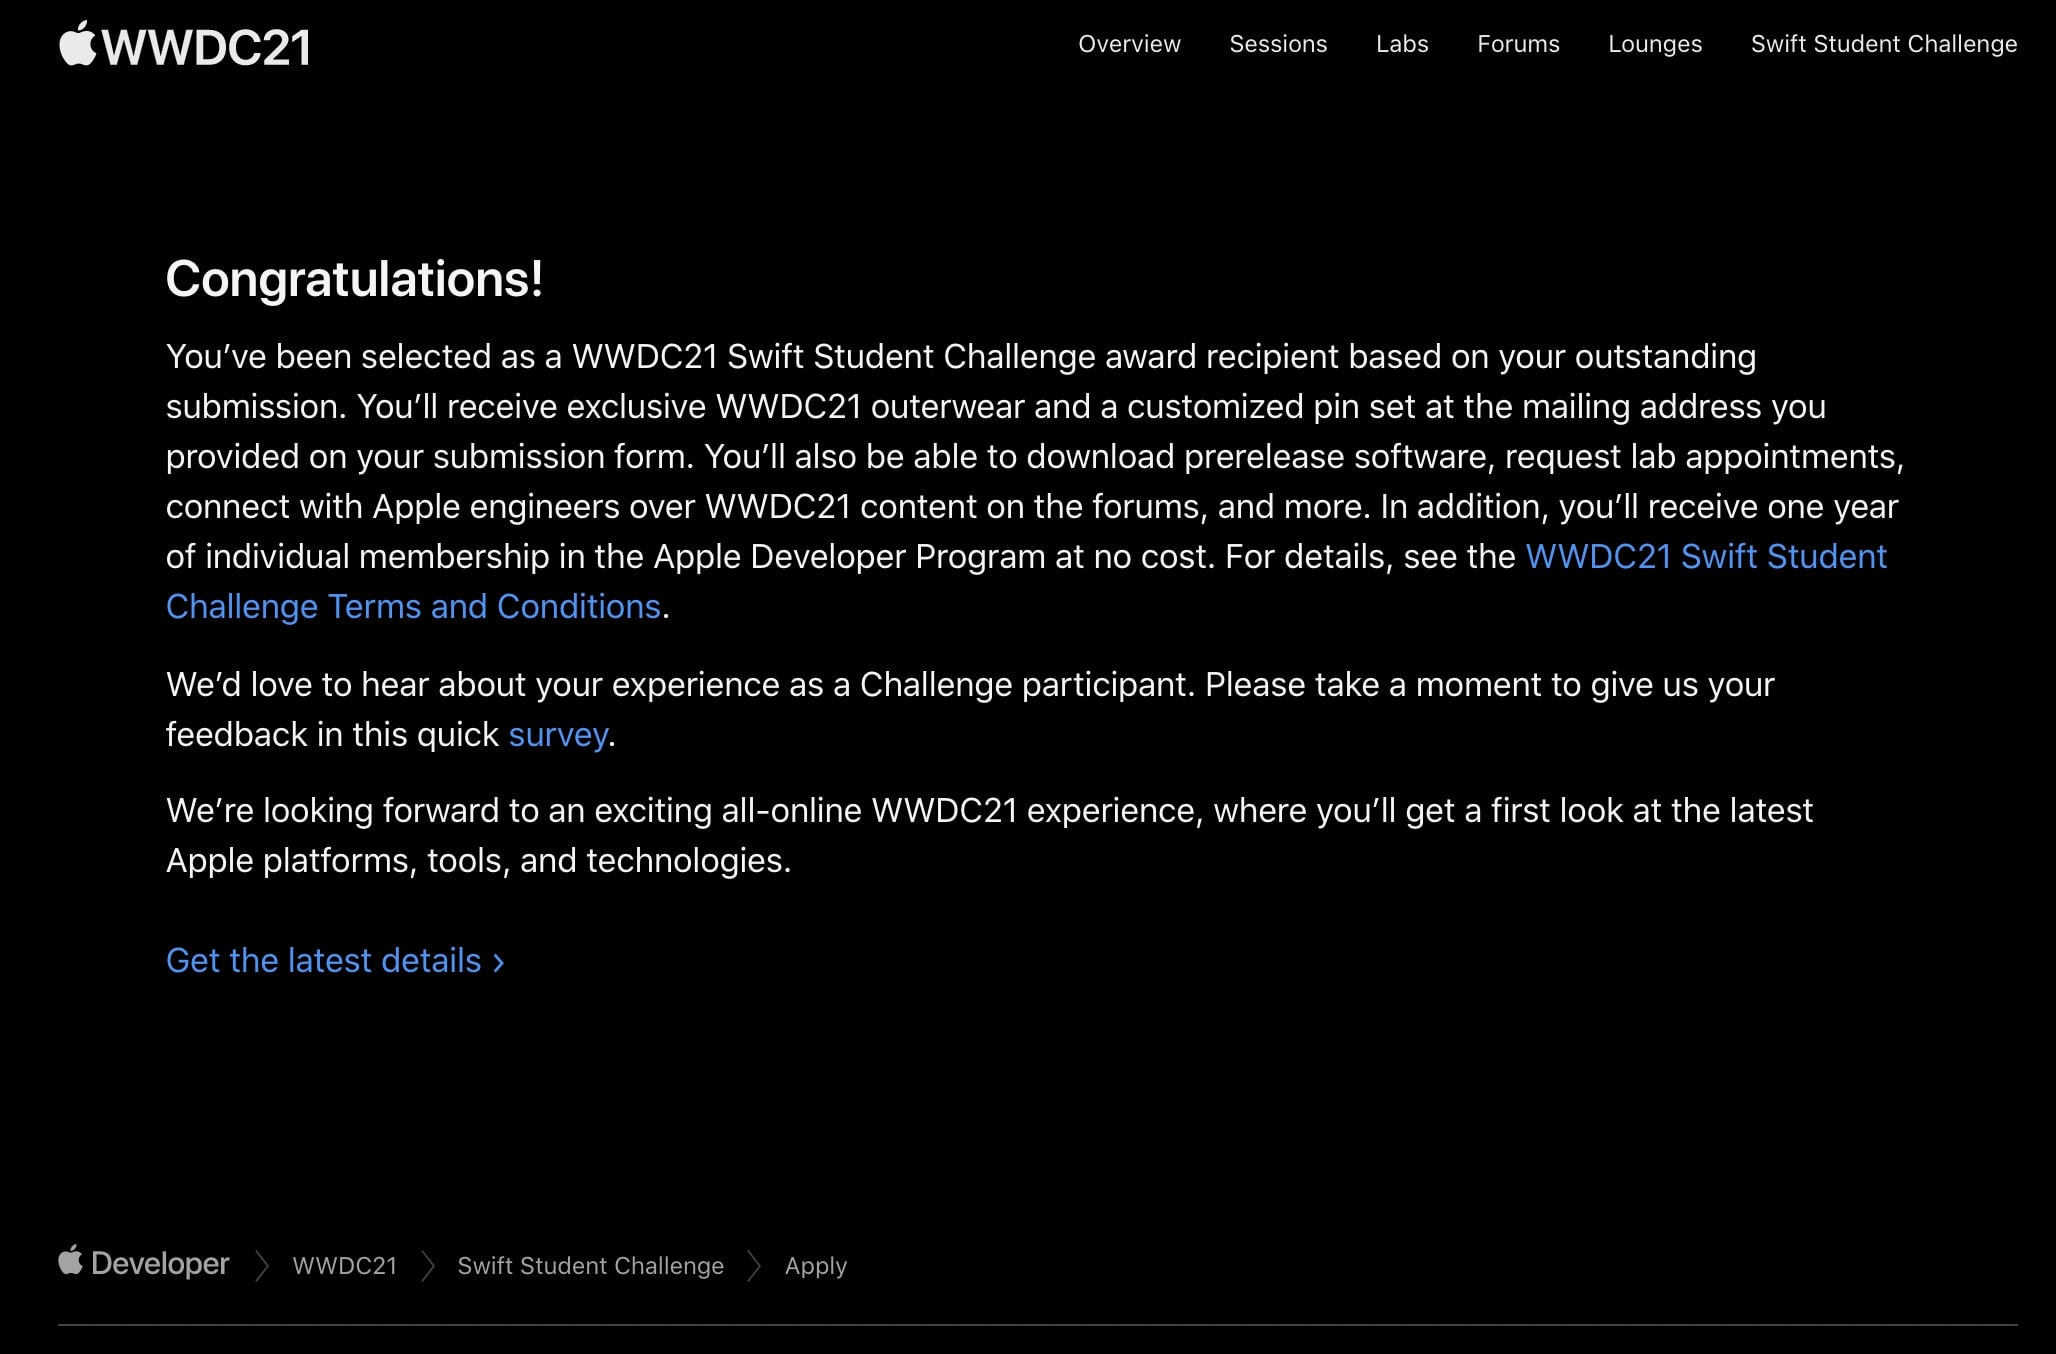Viewport: 2056px width, 1354px height.
Task: Click the Congratulations! heading
Action: coord(354,279)
